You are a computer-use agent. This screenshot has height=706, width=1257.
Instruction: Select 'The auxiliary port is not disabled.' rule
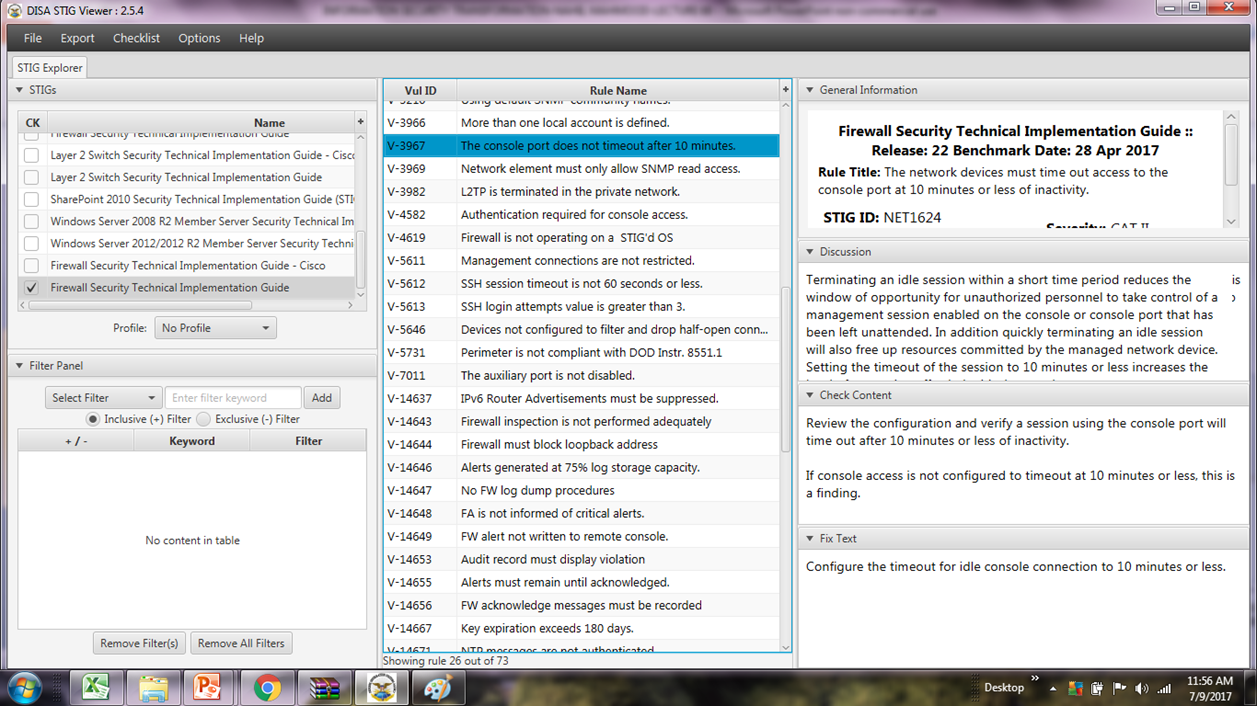[581, 376]
